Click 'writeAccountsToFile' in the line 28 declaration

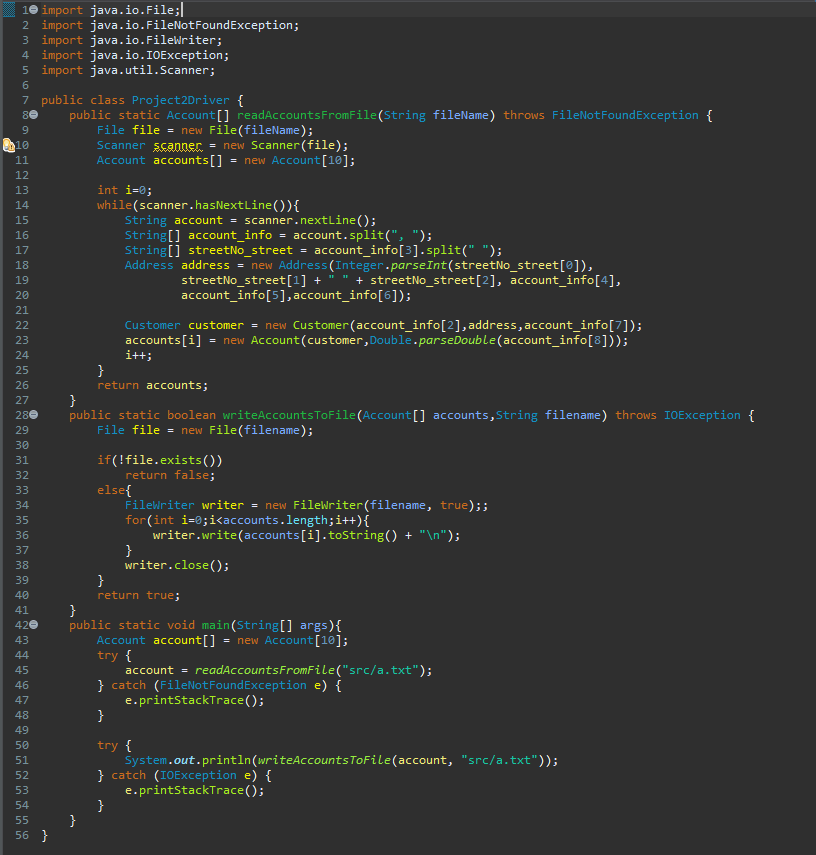[x=289, y=415]
